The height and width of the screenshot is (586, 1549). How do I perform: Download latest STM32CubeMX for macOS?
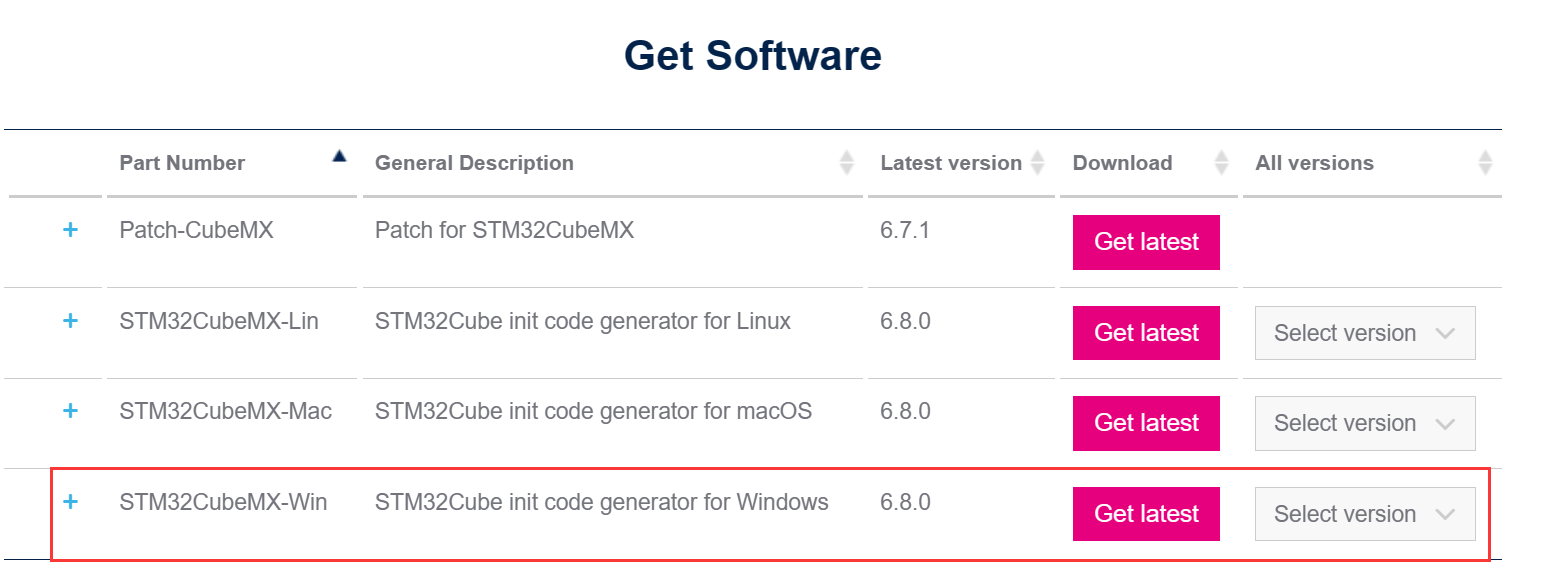(x=1145, y=422)
